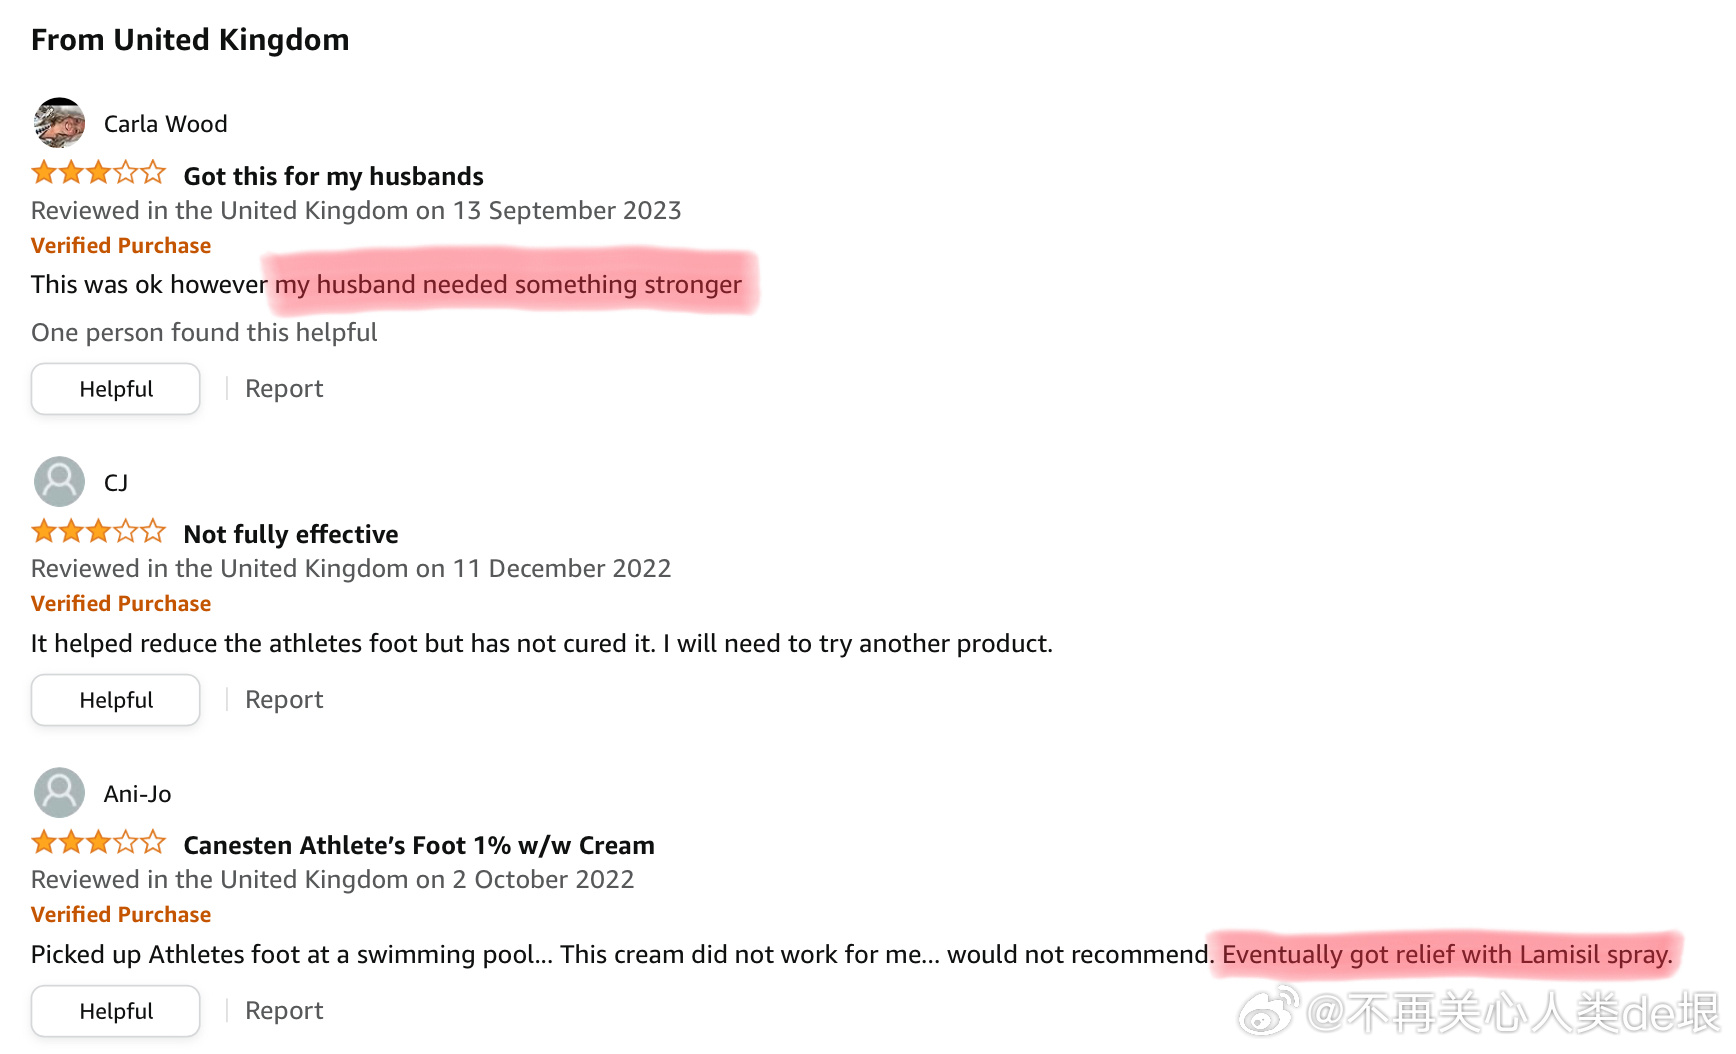Click CJ's default profile avatar

[59, 482]
